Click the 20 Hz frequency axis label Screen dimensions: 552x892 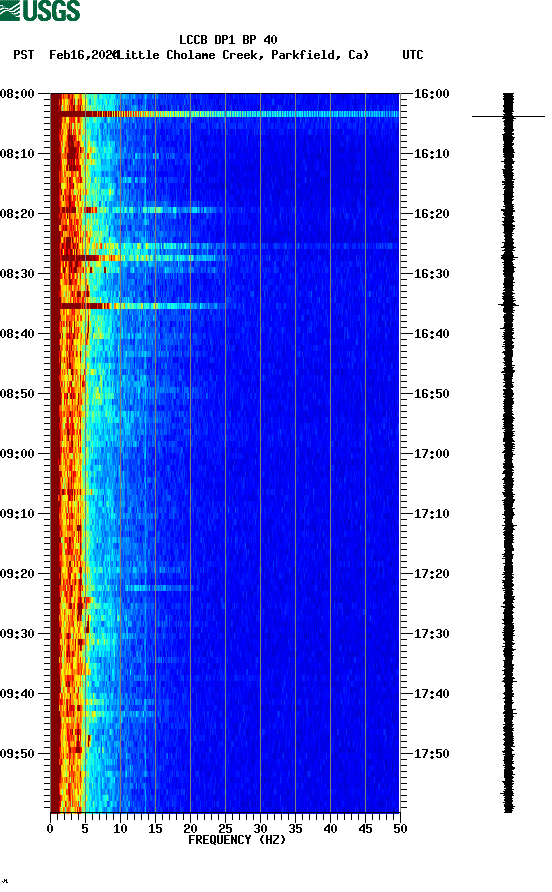pos(190,829)
